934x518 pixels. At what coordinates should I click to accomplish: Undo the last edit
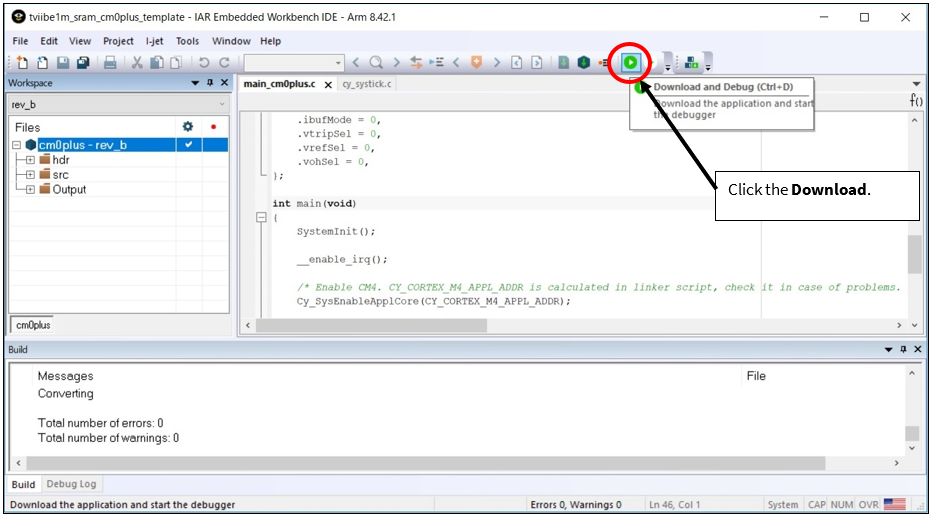pos(204,63)
